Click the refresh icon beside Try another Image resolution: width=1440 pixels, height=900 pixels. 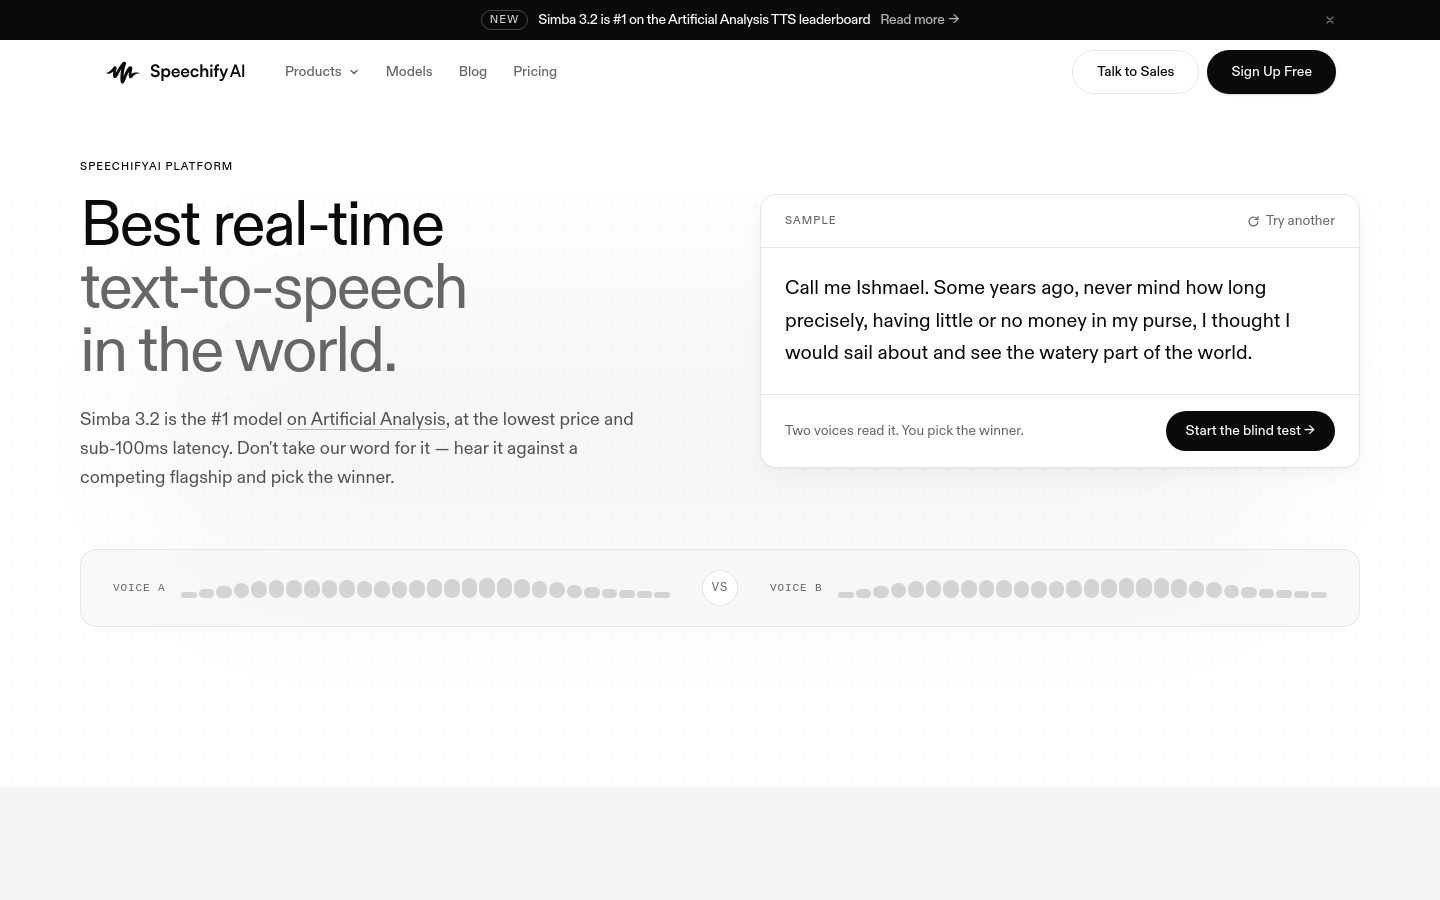[1253, 221]
